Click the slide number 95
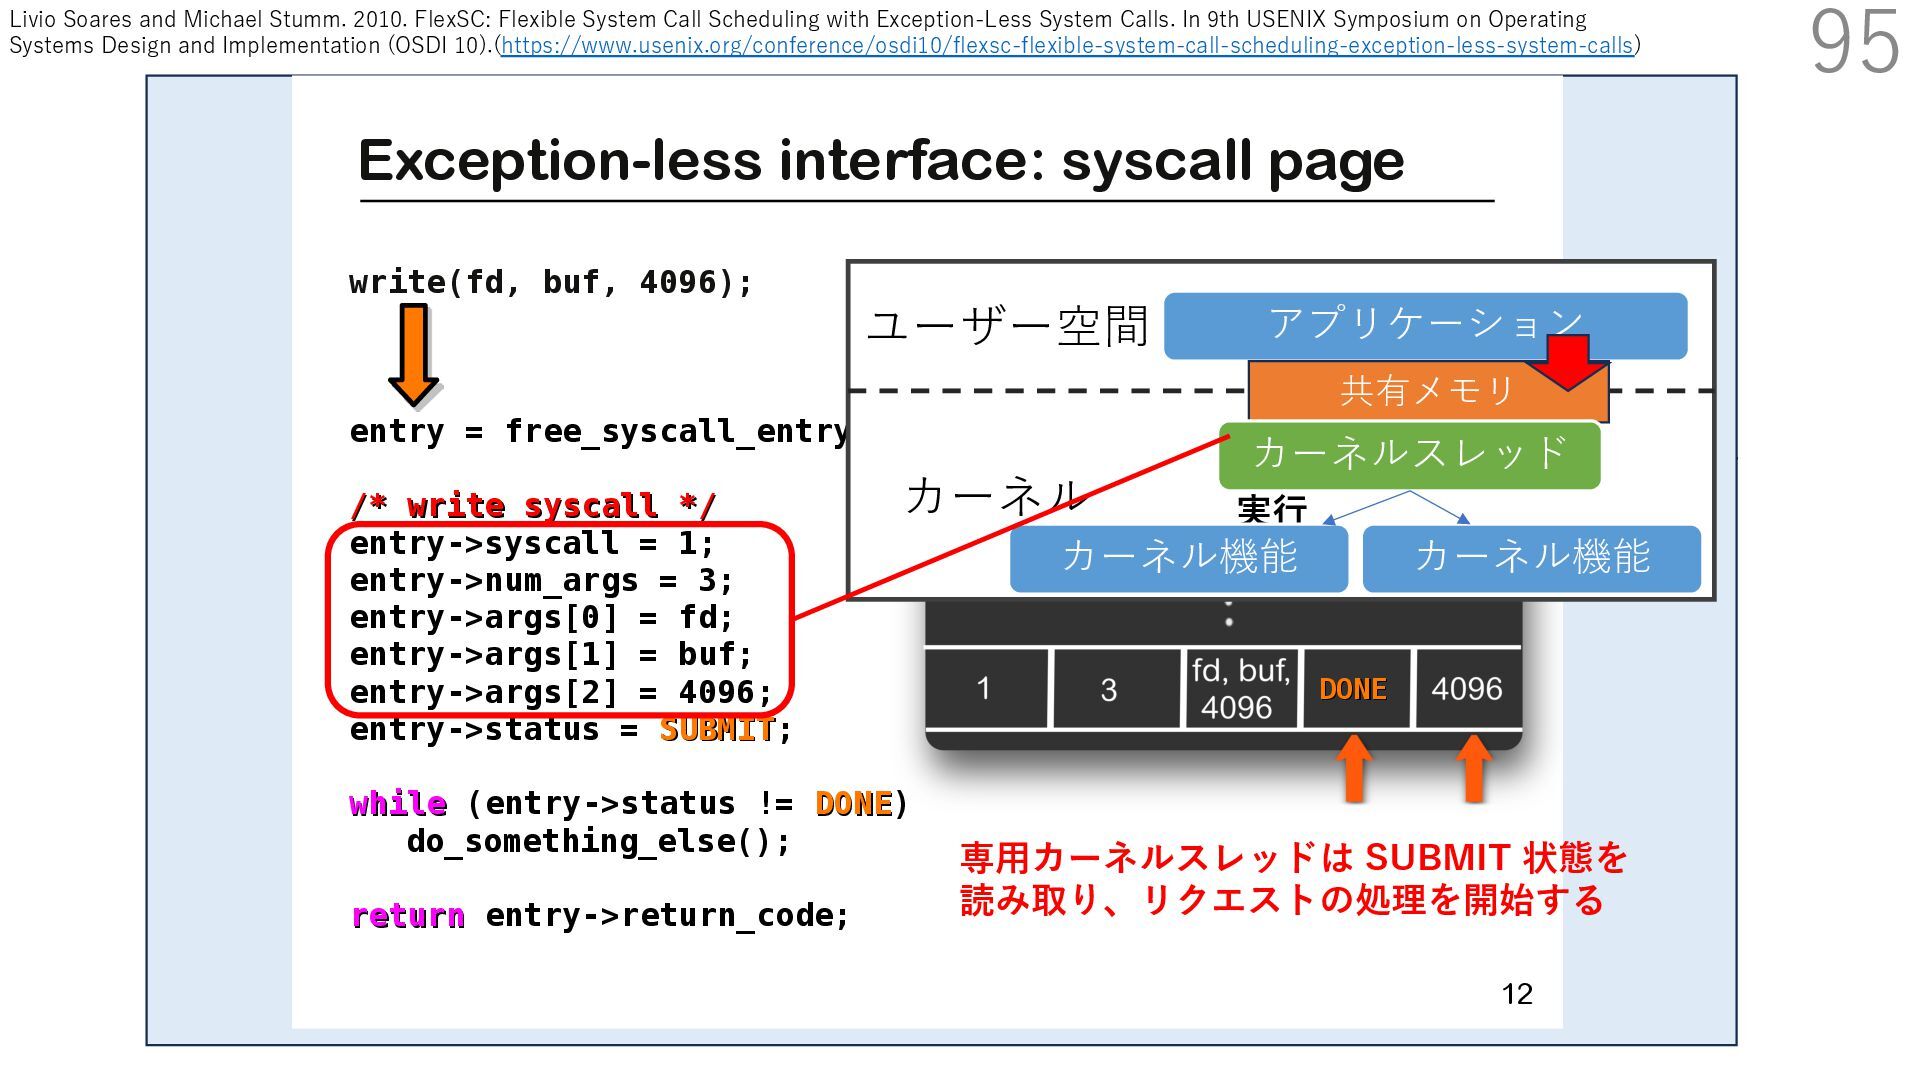Screen dimensions: 1920x1080 [1853, 42]
